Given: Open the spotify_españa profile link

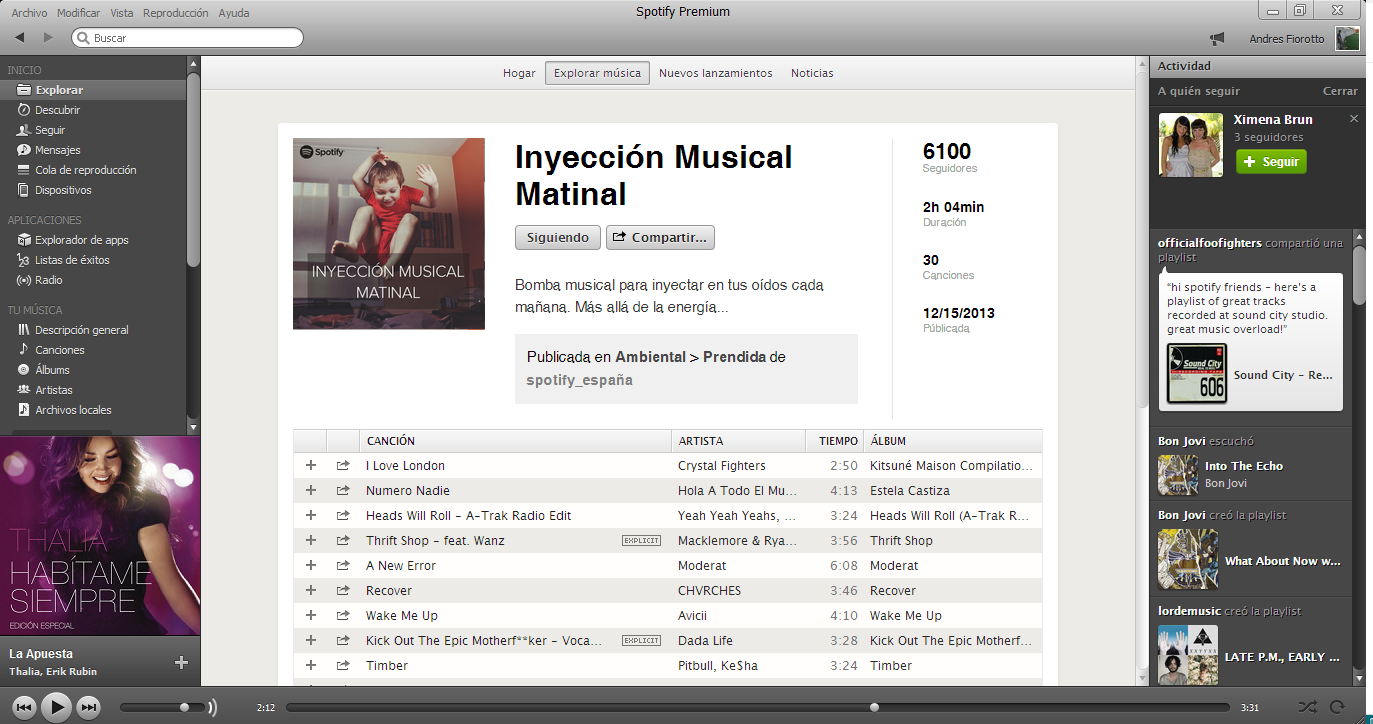Looking at the screenshot, I should point(580,381).
